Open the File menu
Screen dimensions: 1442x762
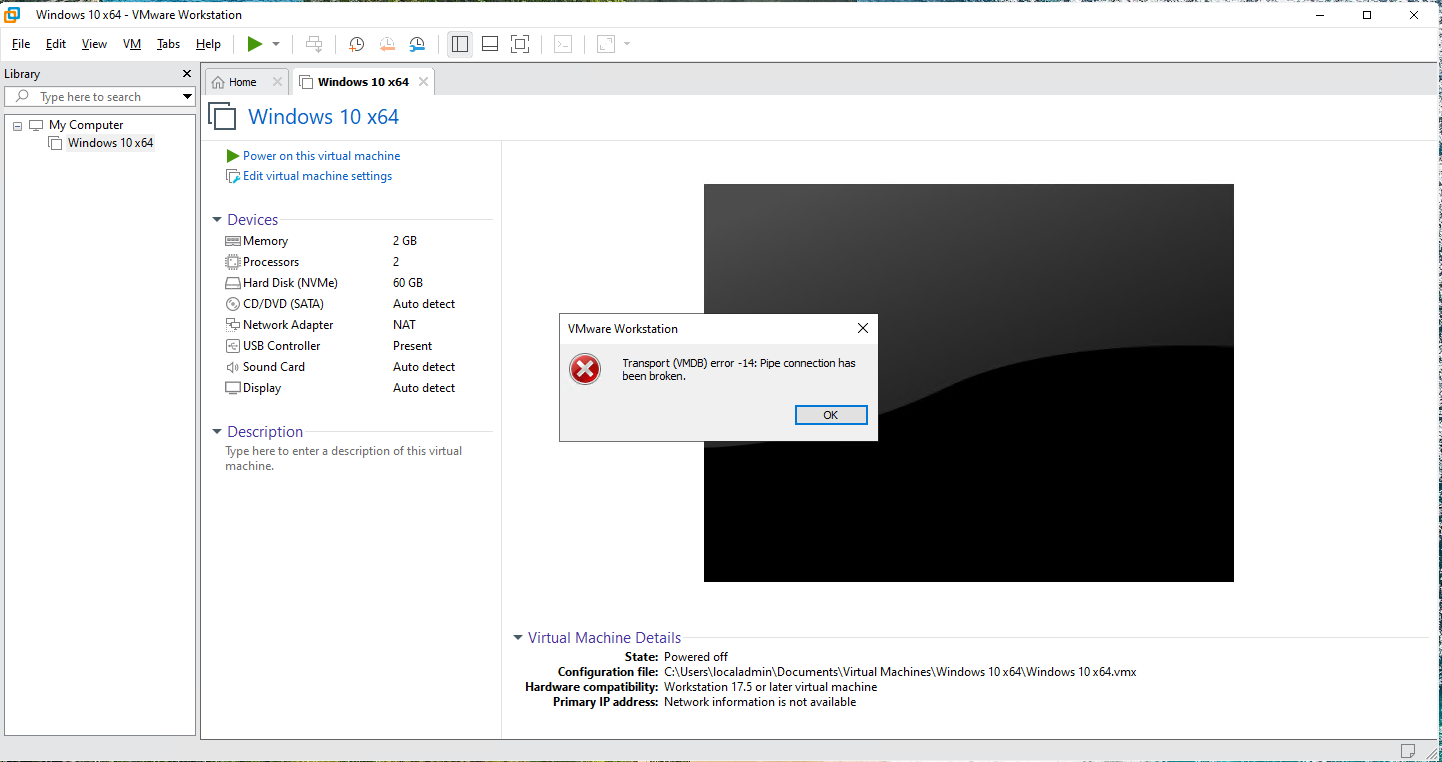pyautogui.click(x=21, y=44)
